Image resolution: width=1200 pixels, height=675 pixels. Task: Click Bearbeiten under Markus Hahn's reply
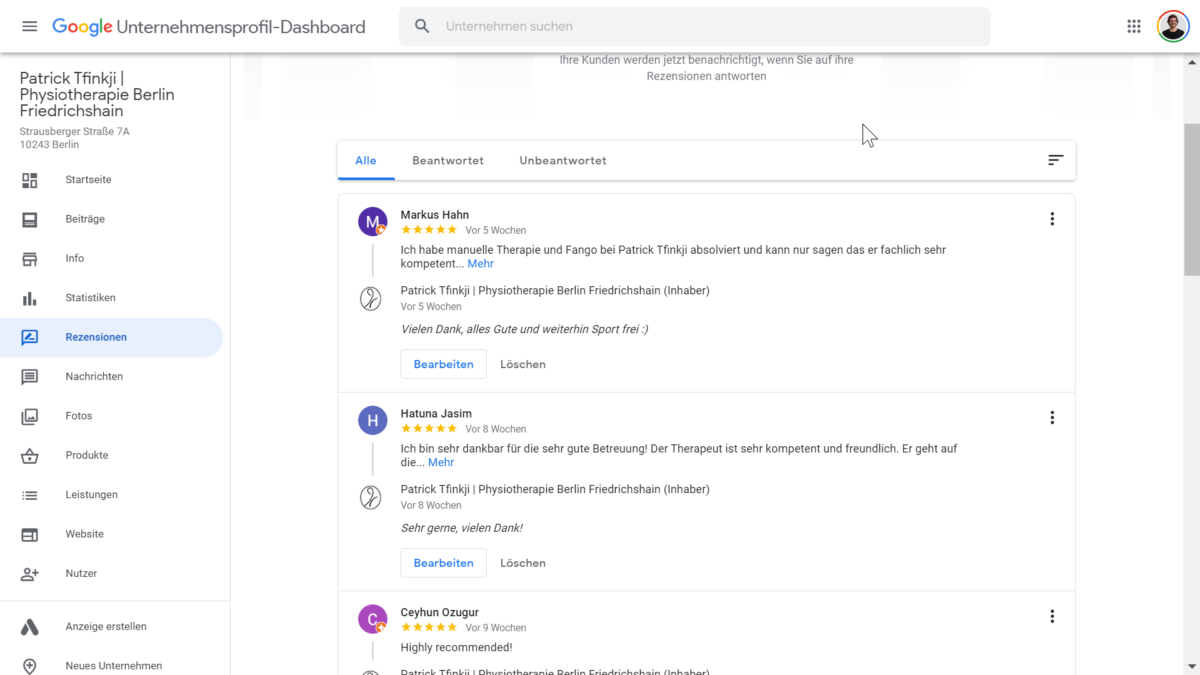[x=443, y=364]
